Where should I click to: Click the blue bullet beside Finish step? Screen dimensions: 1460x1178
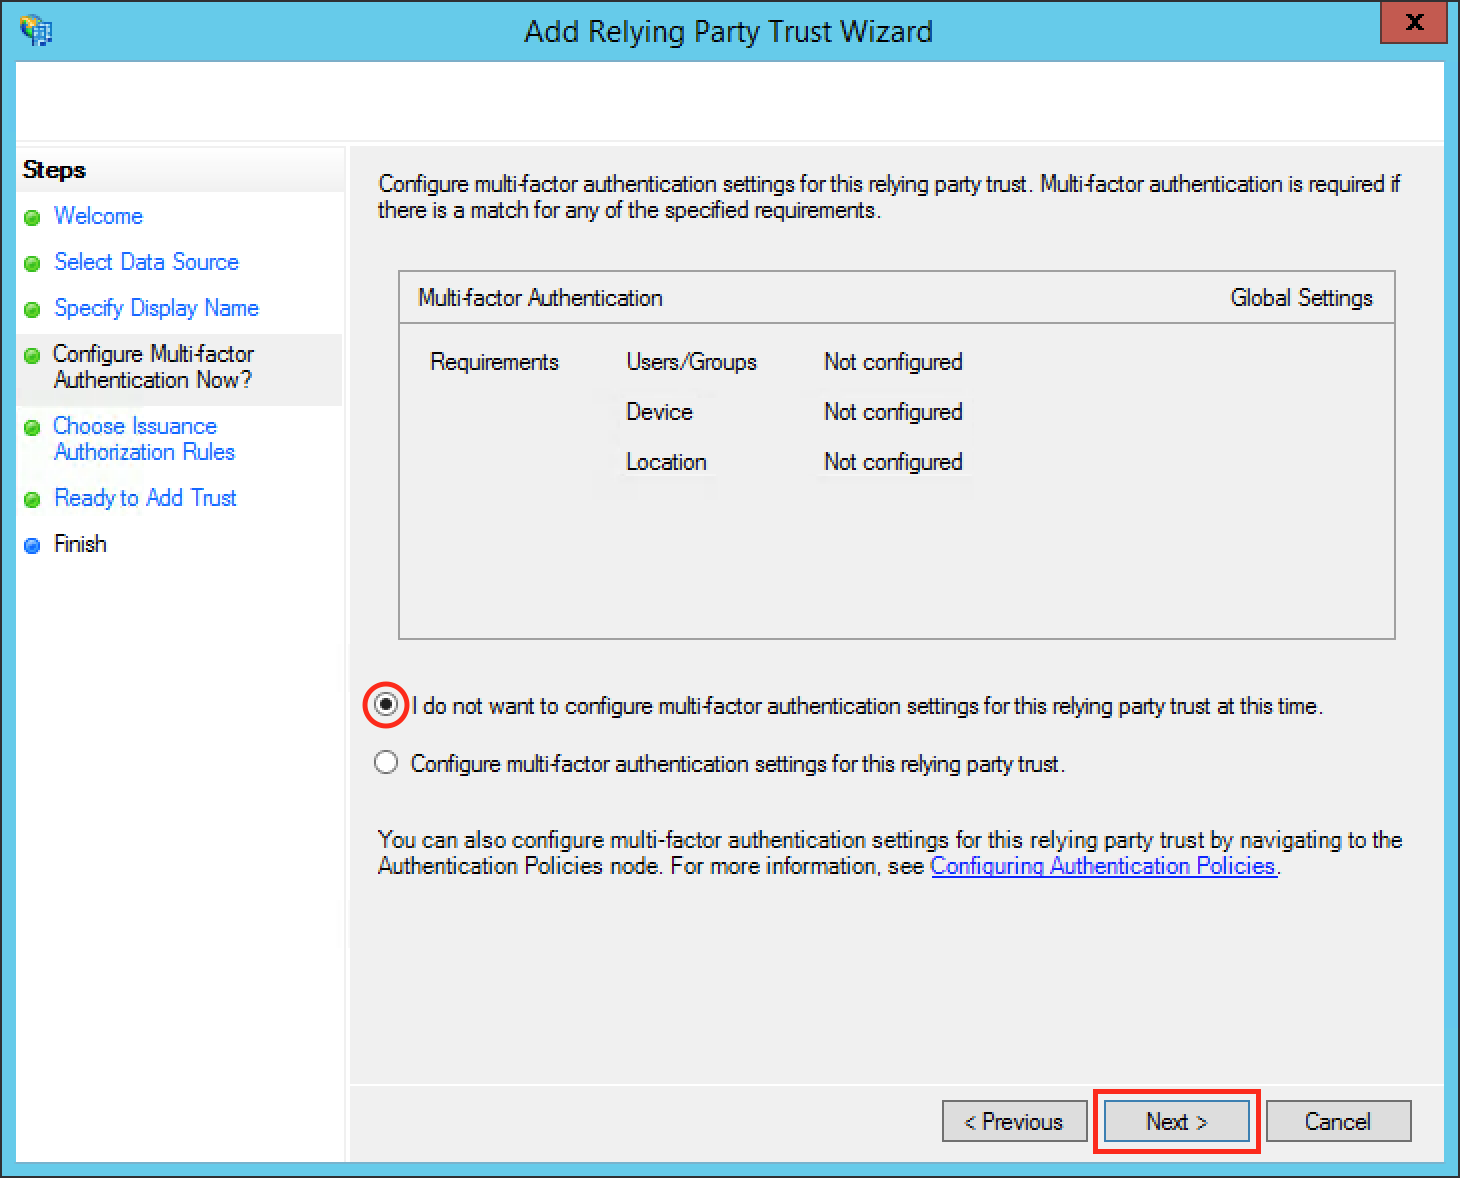[32, 546]
